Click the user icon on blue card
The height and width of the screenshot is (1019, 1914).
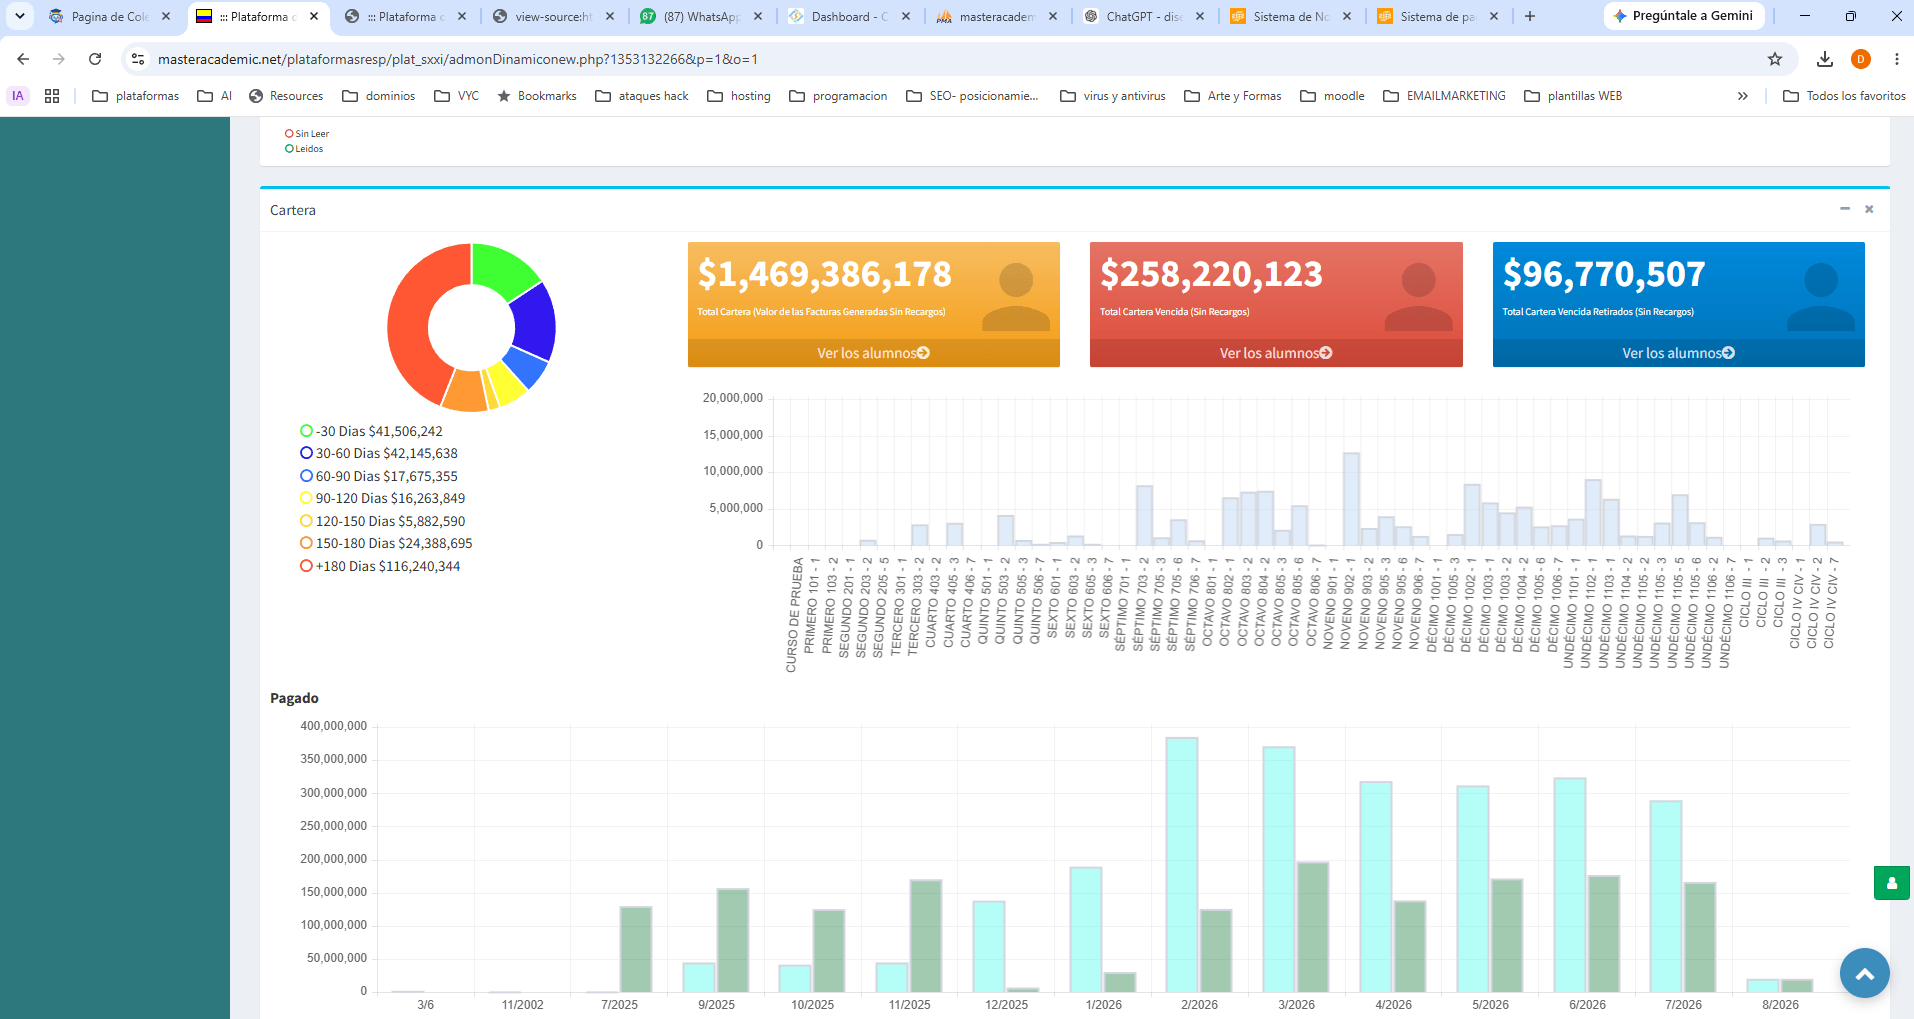point(1821,297)
